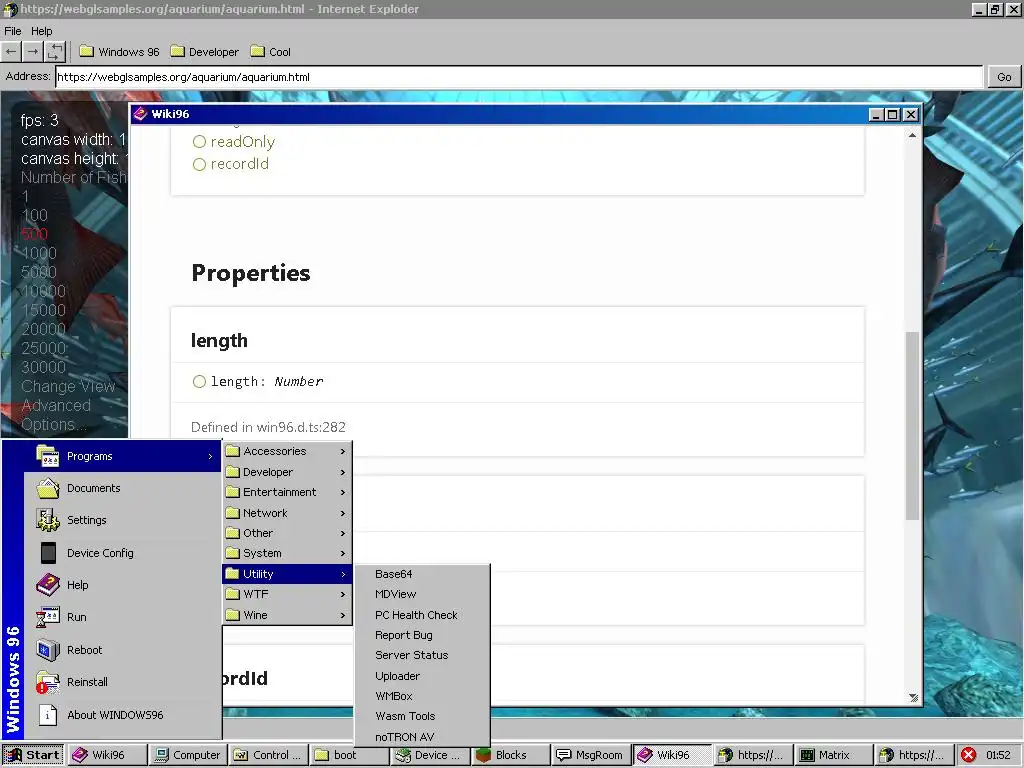Open the Cool bookmark folder
Screen dimensions: 1024x768
271,52
